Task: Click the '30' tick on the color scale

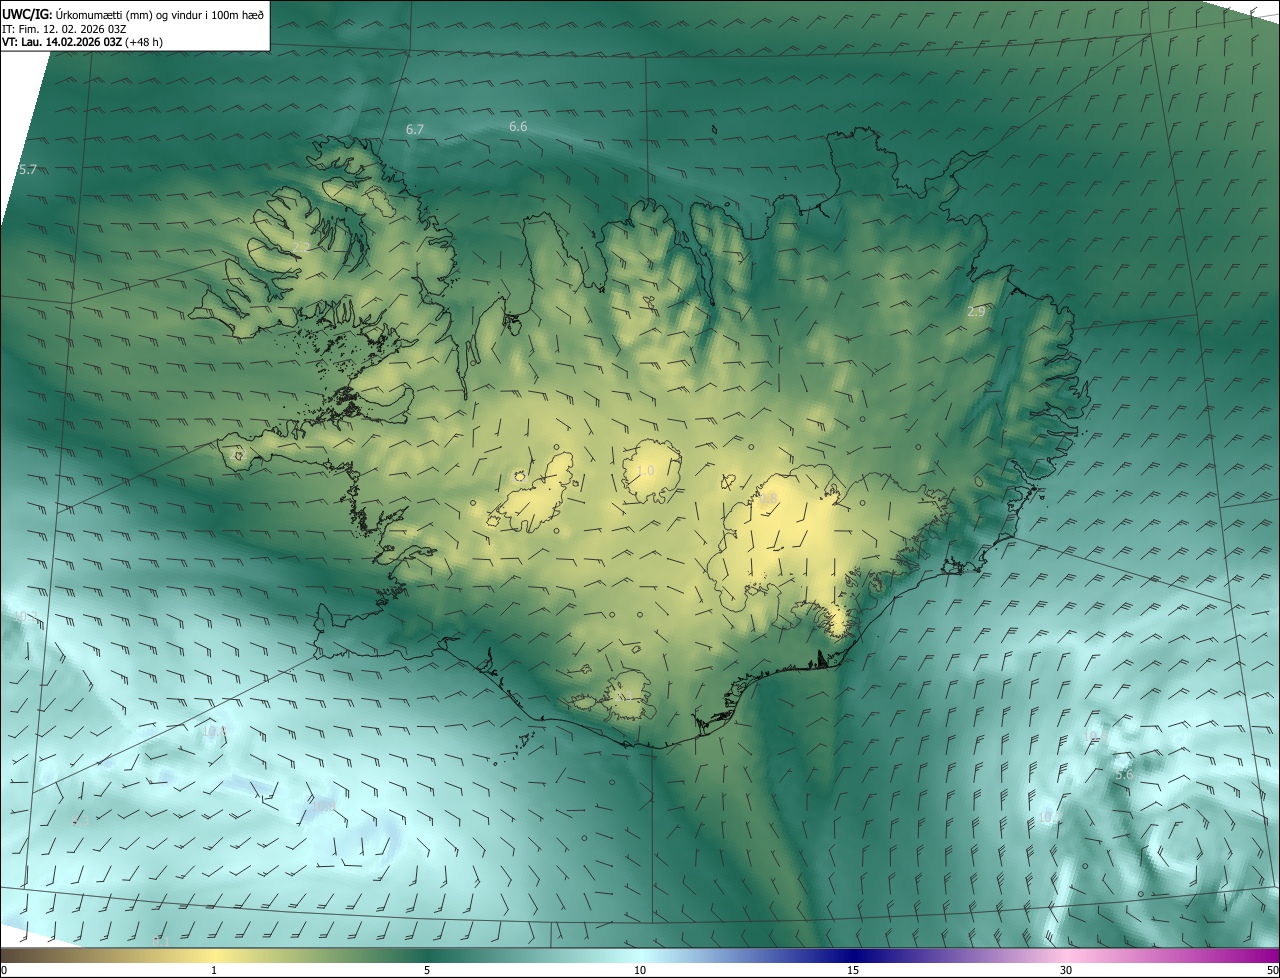Action: [1066, 971]
